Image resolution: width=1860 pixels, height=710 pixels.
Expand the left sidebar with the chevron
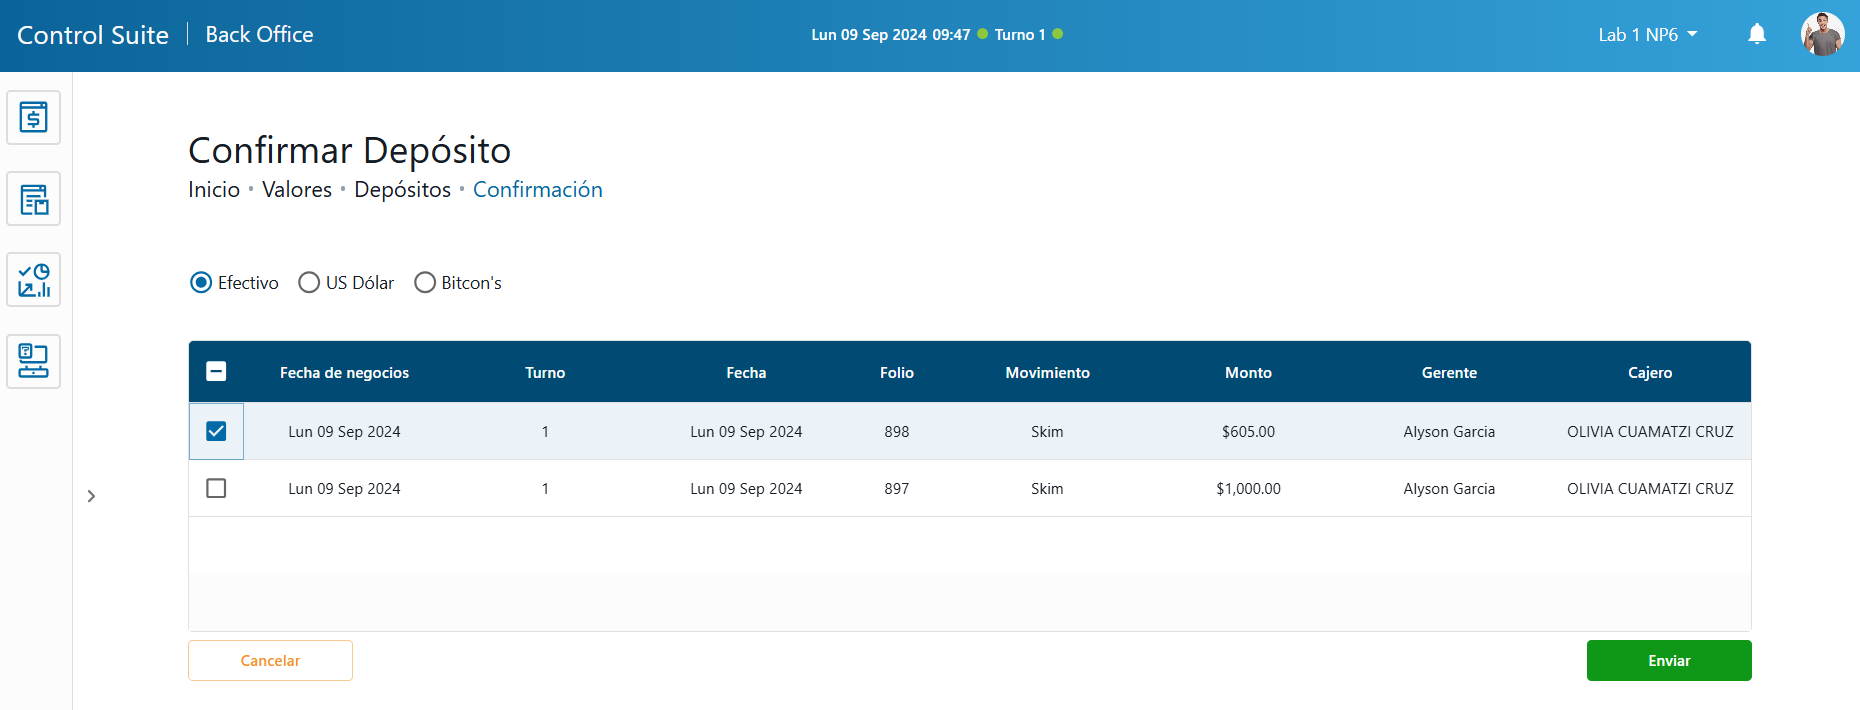(91, 496)
